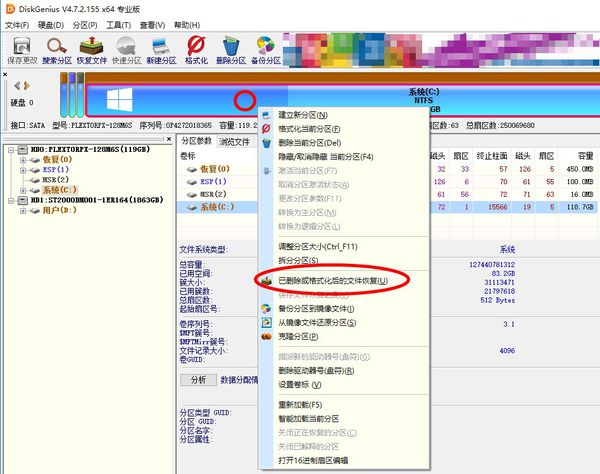Screen dimensions: 600x474
Task: Click the 新建分区 new partition icon
Action: 162,48
